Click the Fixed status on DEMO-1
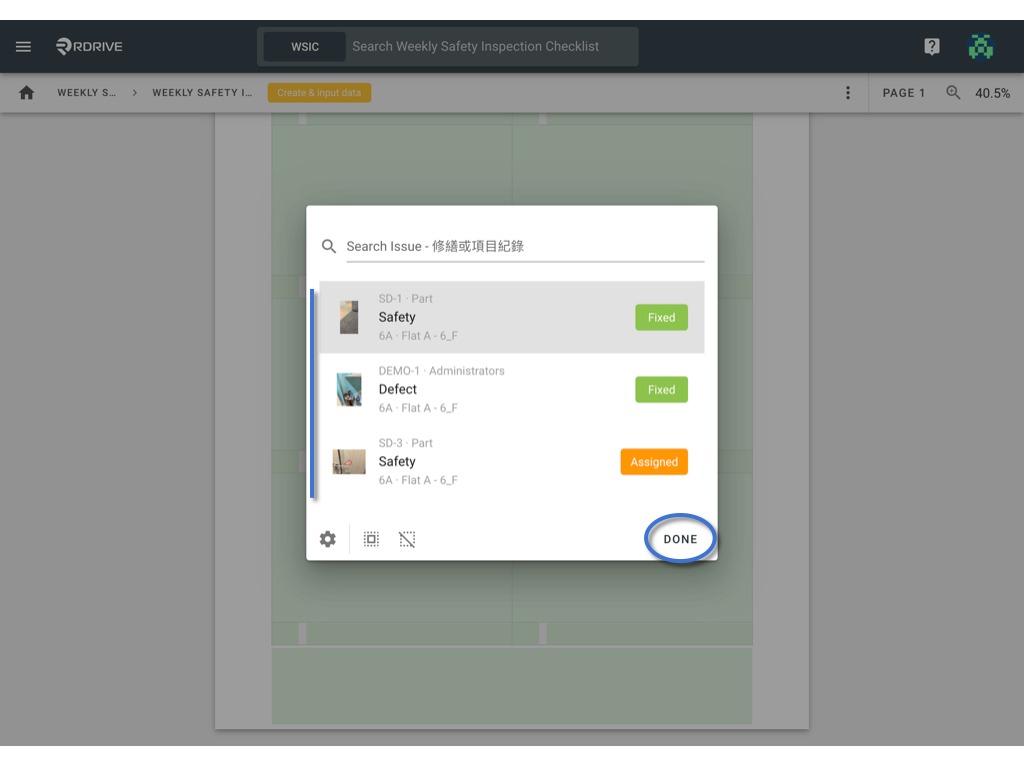 661,389
